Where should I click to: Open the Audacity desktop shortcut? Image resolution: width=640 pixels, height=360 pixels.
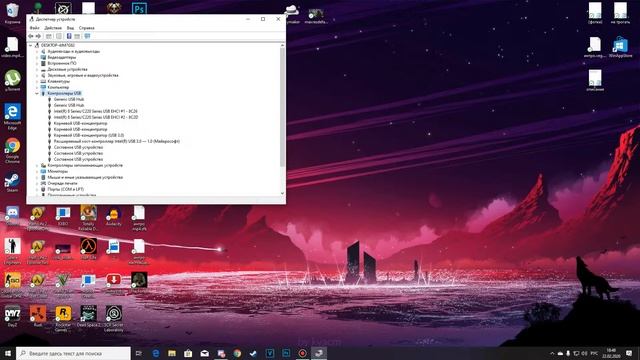point(114,217)
